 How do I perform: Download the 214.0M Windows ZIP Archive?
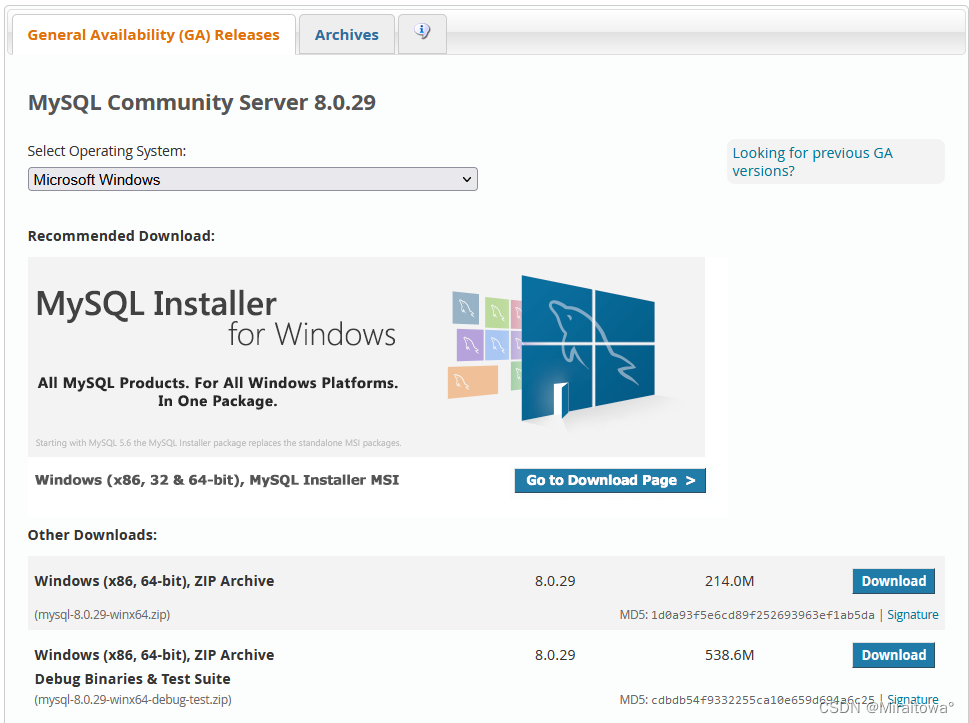tap(894, 581)
